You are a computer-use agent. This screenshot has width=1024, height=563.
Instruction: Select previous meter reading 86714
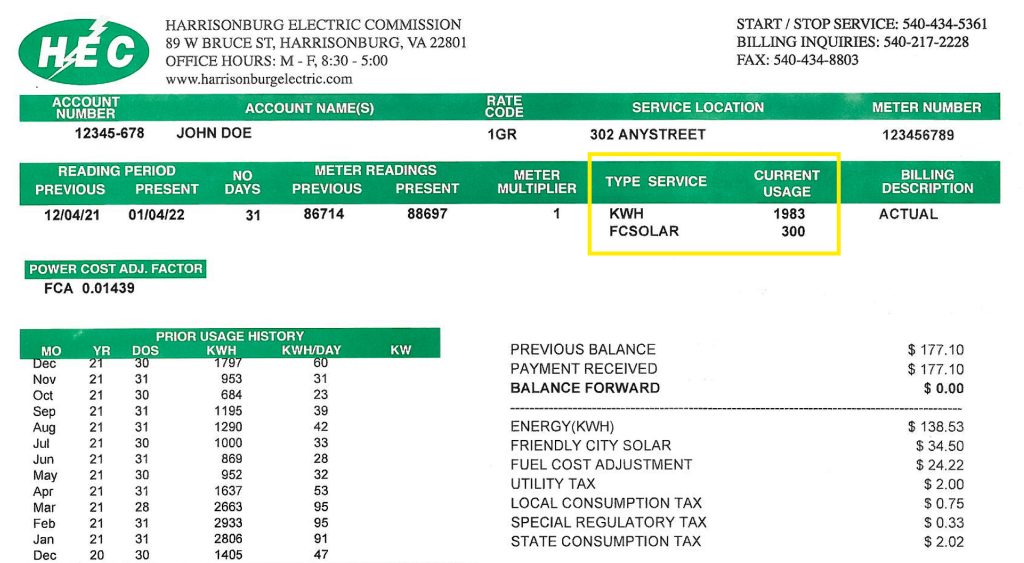point(323,214)
